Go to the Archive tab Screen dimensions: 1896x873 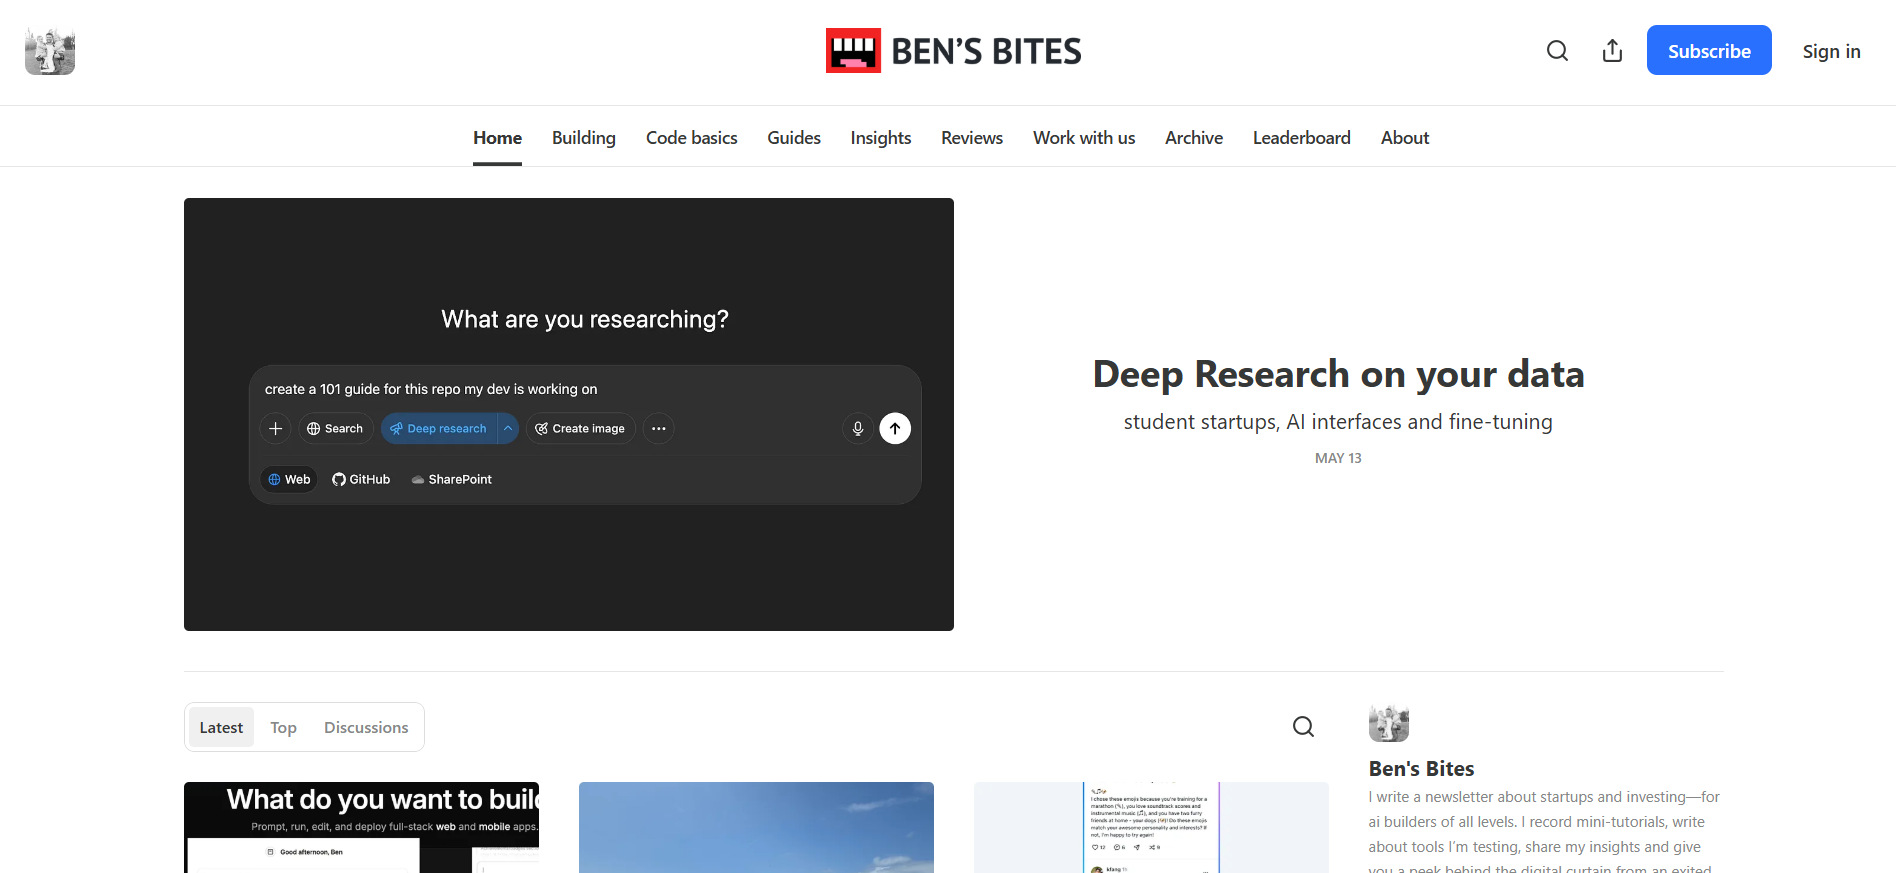click(1194, 138)
